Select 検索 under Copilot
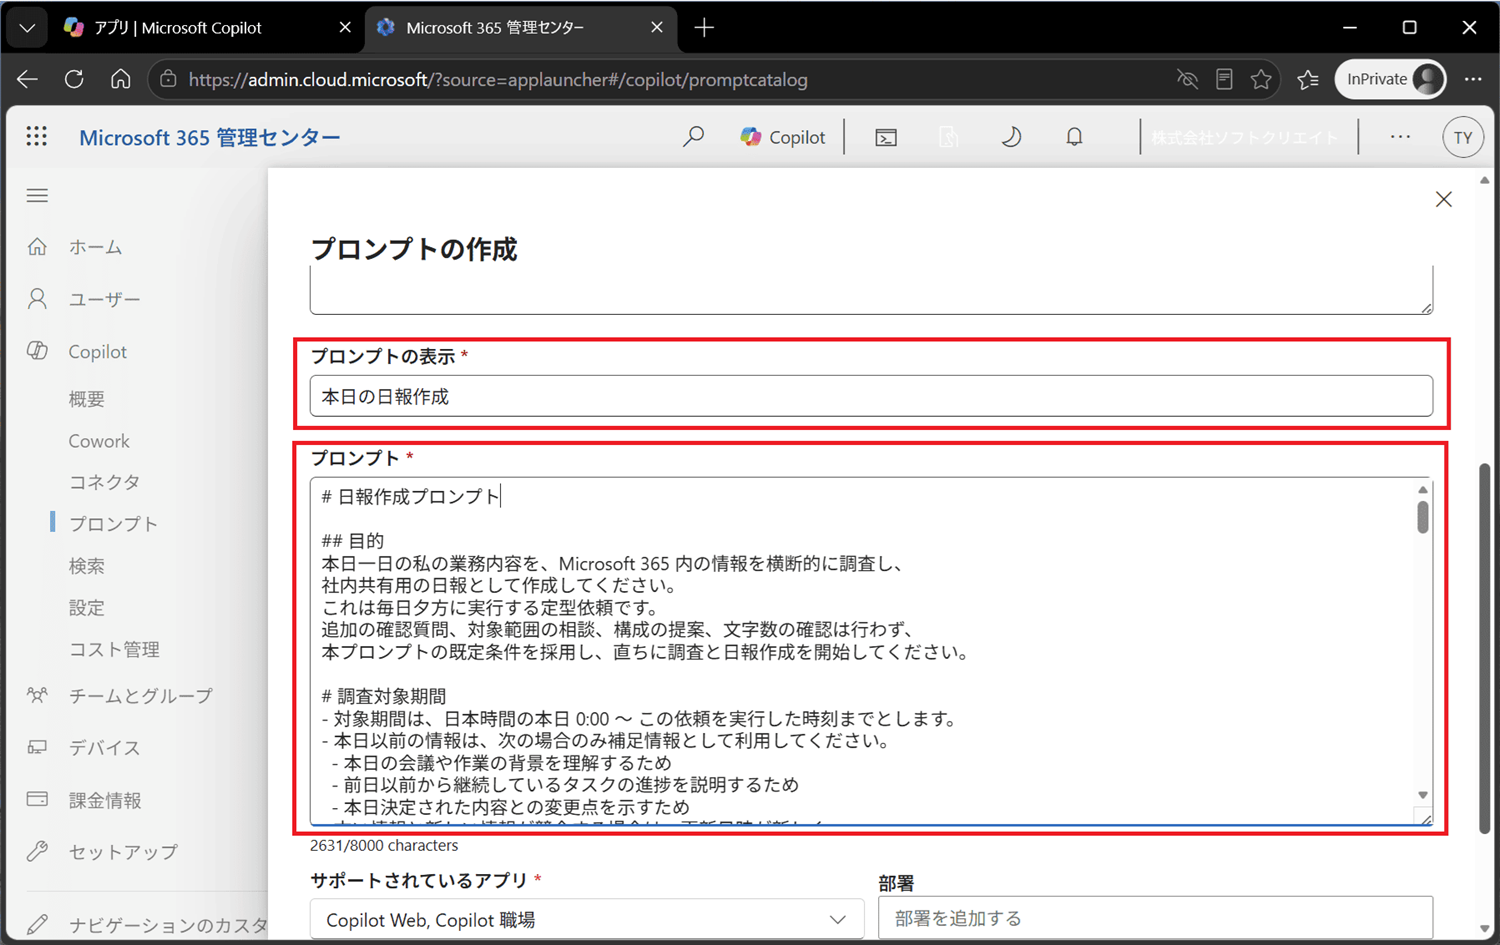The width and height of the screenshot is (1500, 945). pyautogui.click(x=87, y=566)
